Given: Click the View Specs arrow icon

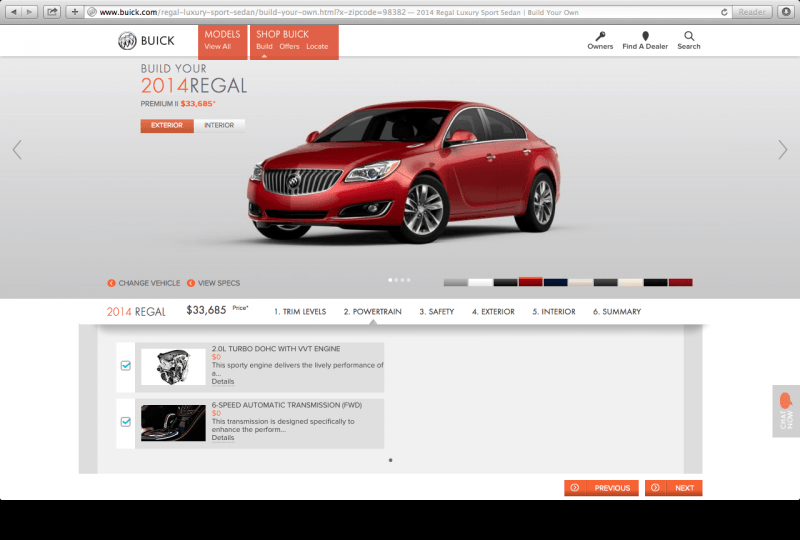Looking at the screenshot, I should [x=191, y=283].
